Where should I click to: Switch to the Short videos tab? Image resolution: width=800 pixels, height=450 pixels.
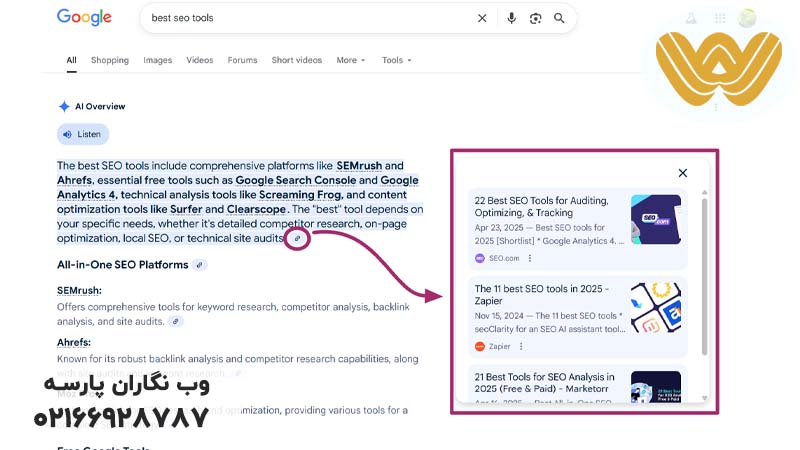pyautogui.click(x=296, y=60)
